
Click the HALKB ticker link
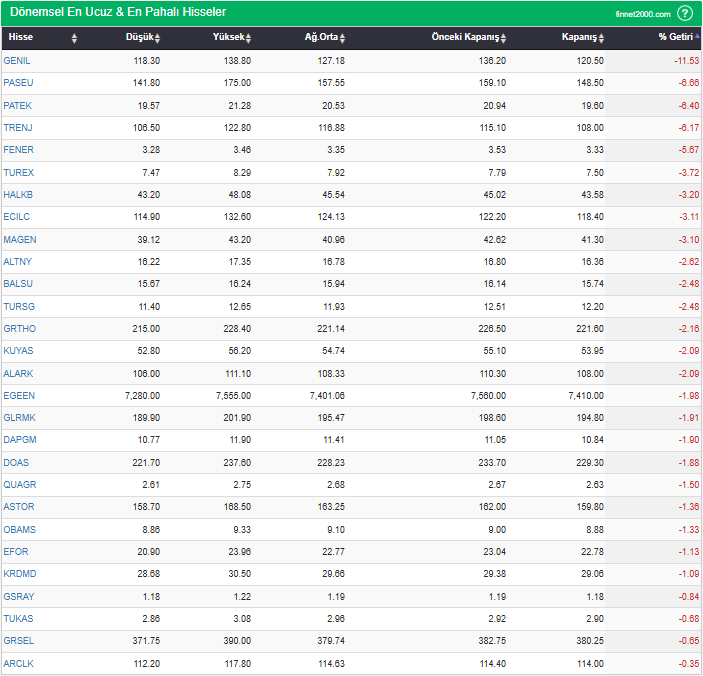pyautogui.click(x=18, y=194)
